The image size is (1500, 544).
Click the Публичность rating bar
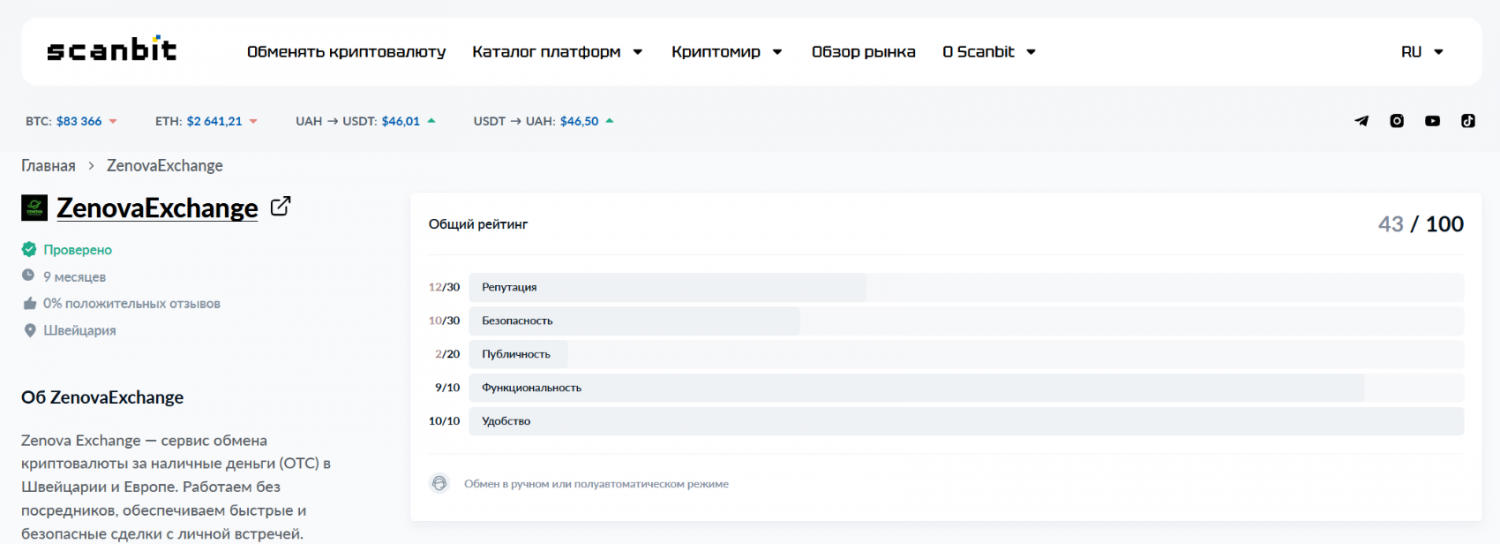tap(966, 354)
